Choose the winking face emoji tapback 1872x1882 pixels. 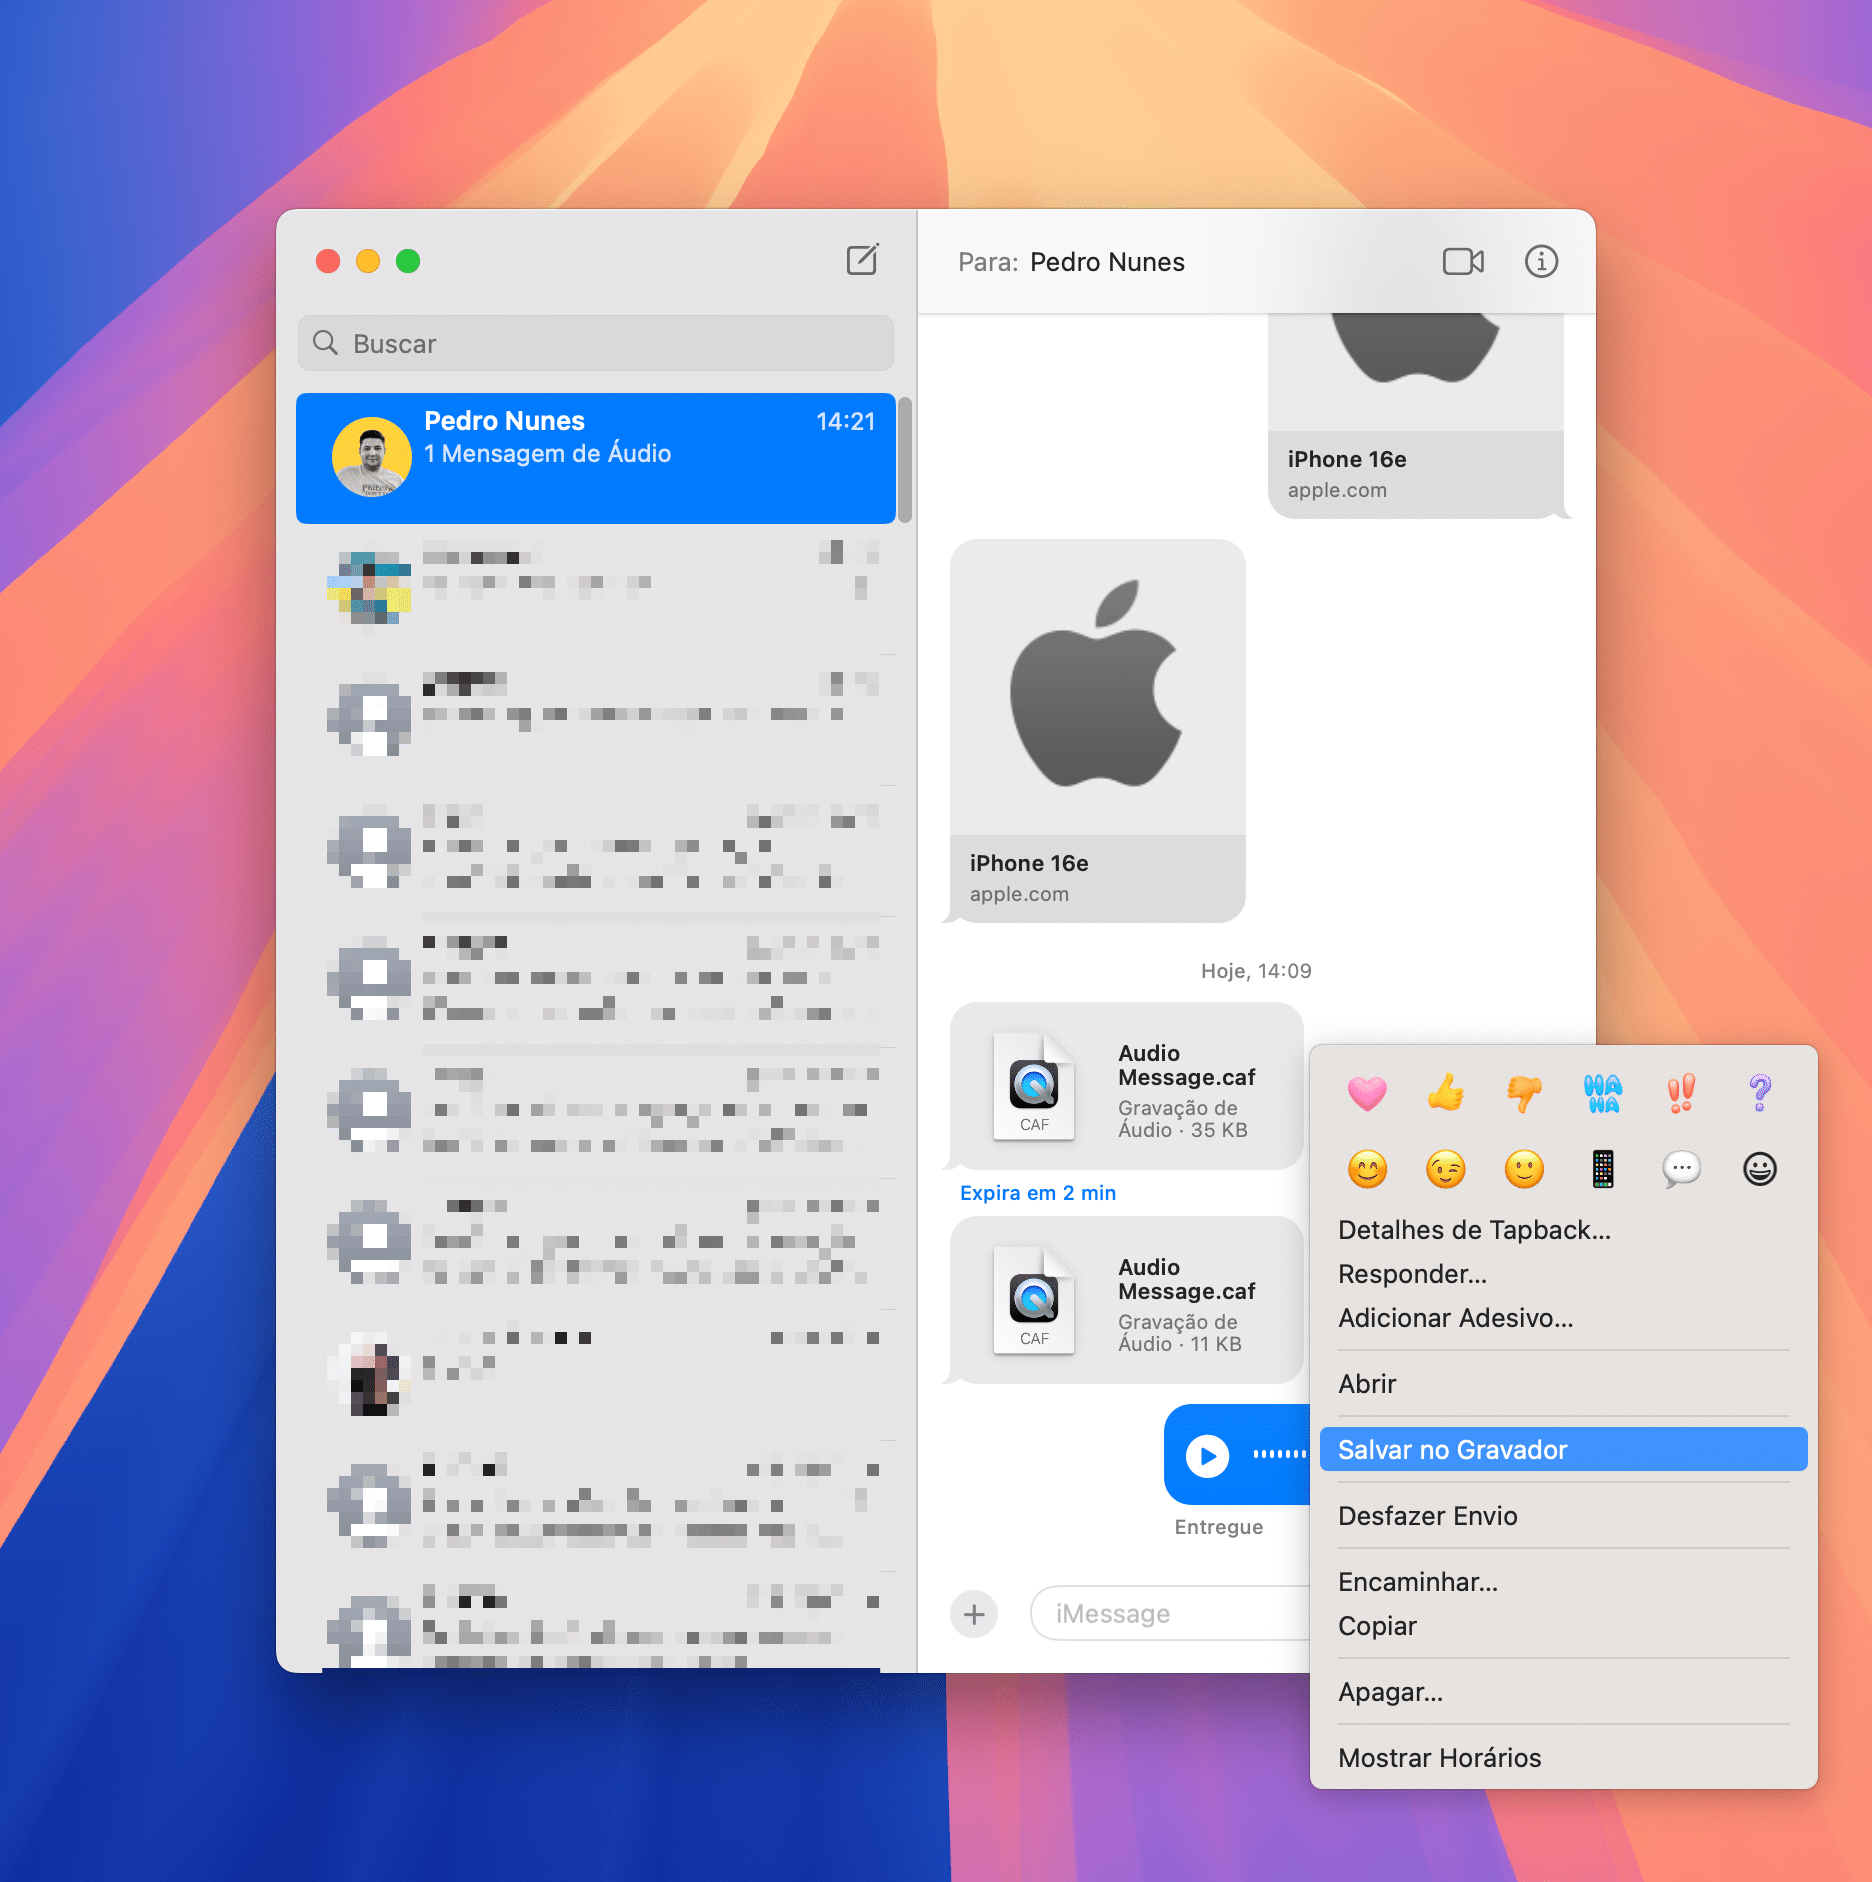[x=1445, y=1168]
